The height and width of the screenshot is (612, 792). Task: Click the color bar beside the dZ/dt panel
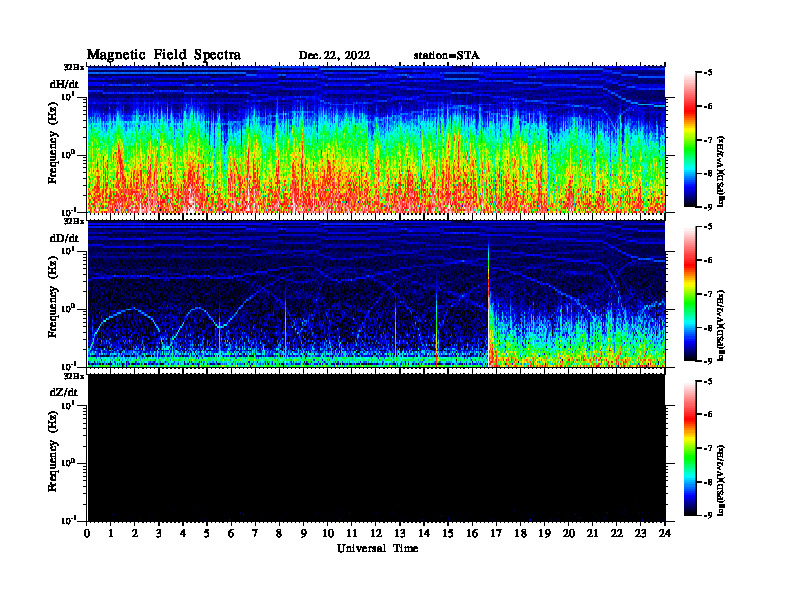click(690, 448)
